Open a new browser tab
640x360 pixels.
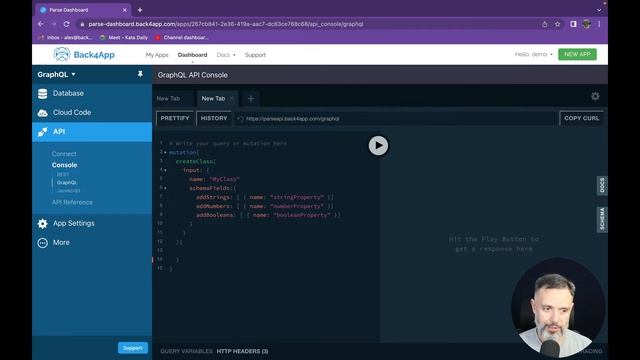(x=140, y=10)
